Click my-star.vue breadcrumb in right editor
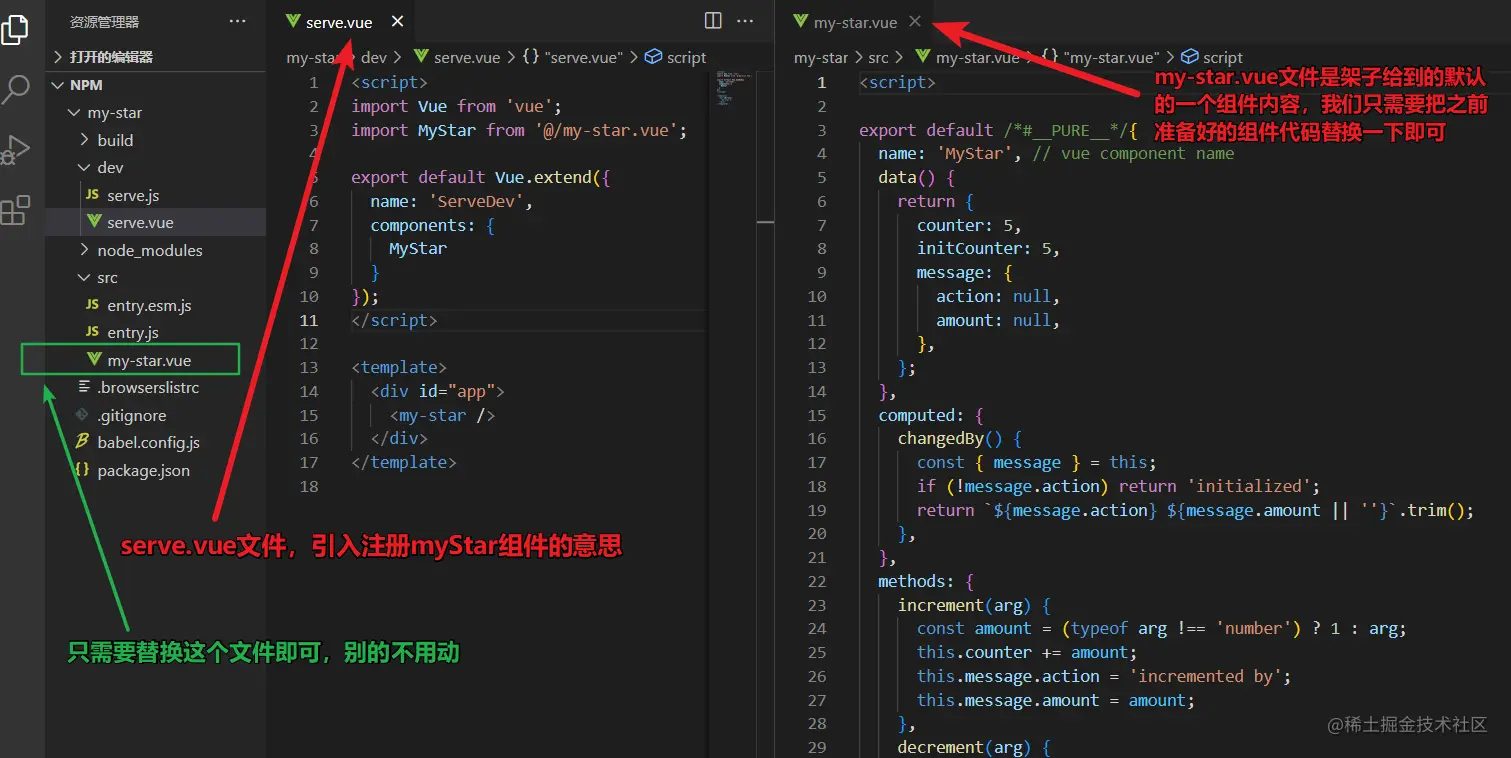1511x758 pixels. [x=966, y=58]
